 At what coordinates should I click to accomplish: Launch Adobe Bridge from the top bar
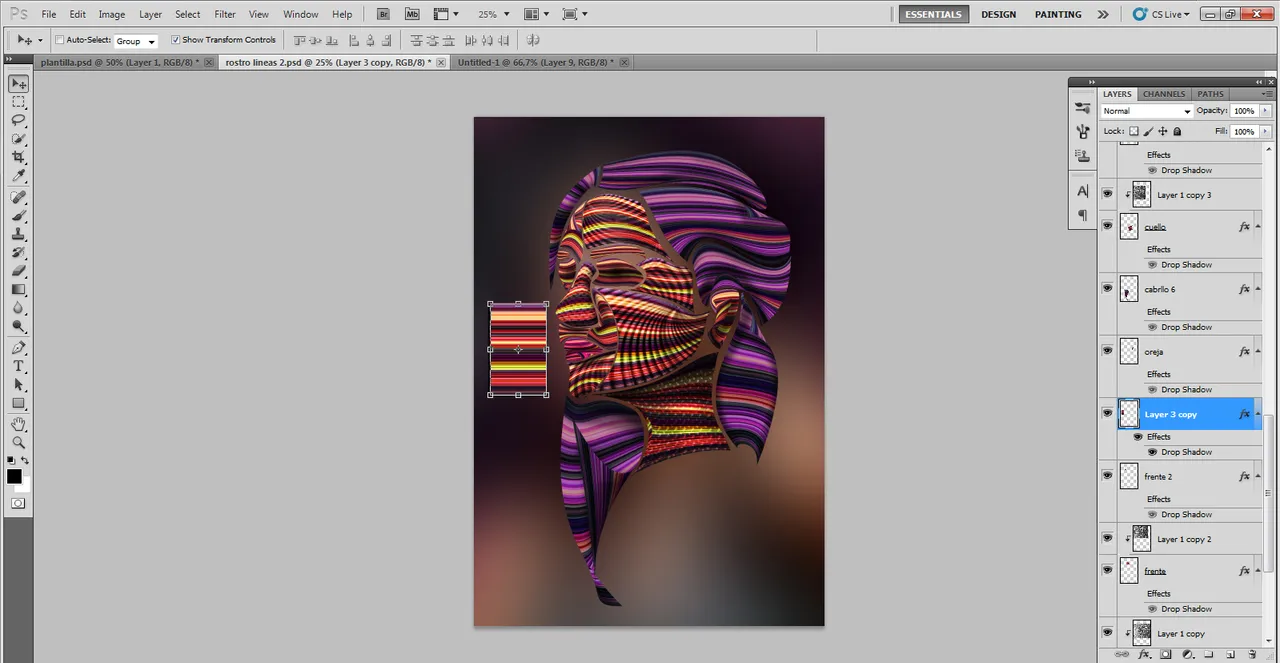coord(384,14)
